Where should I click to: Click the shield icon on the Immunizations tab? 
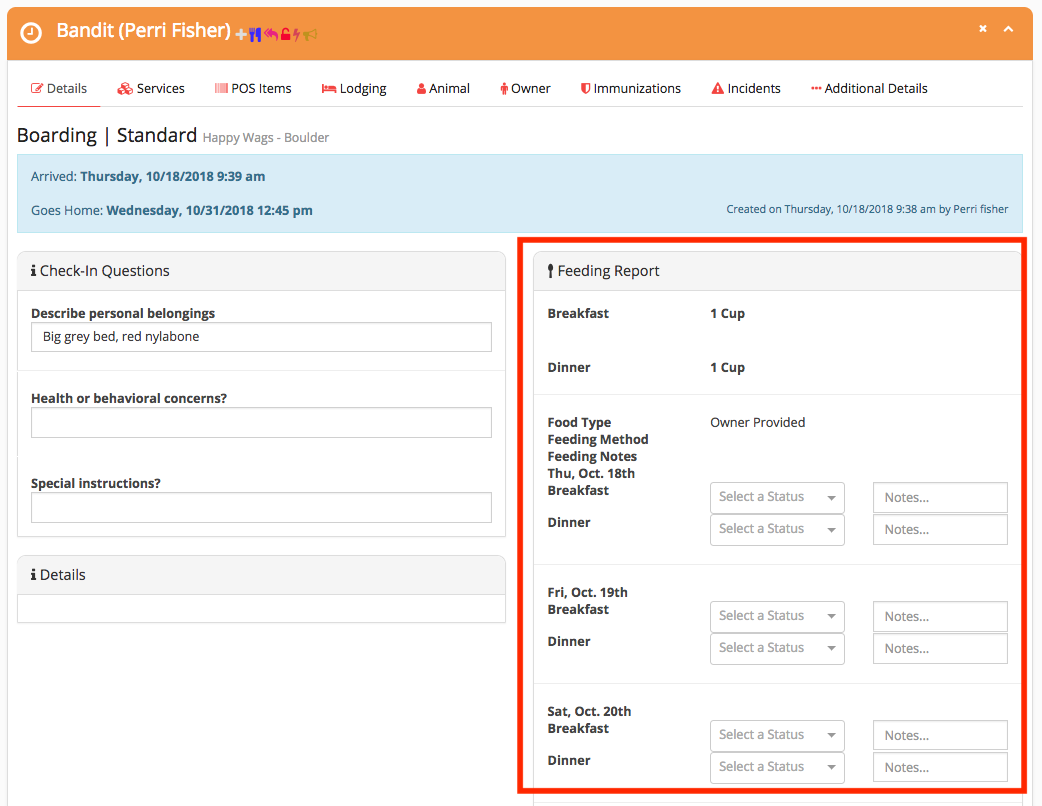tap(586, 88)
